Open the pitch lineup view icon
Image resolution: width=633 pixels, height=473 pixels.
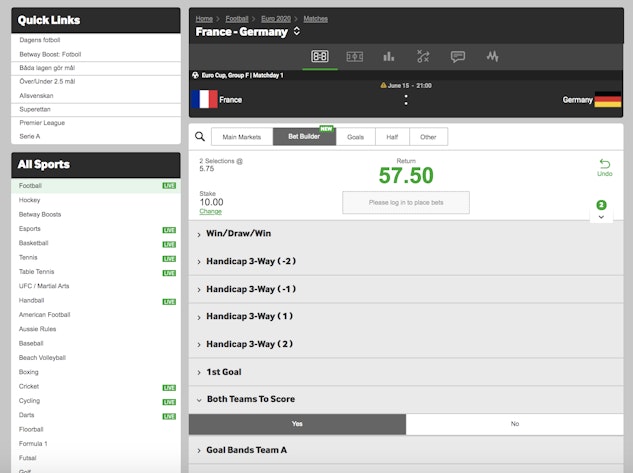[x=354, y=57]
